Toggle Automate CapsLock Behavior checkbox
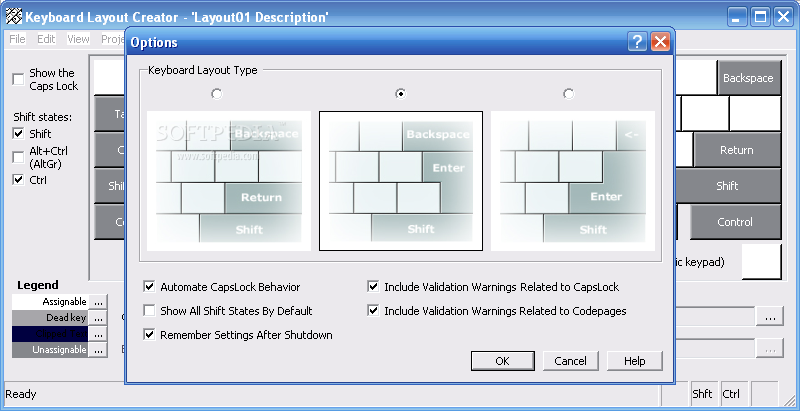 (x=149, y=287)
